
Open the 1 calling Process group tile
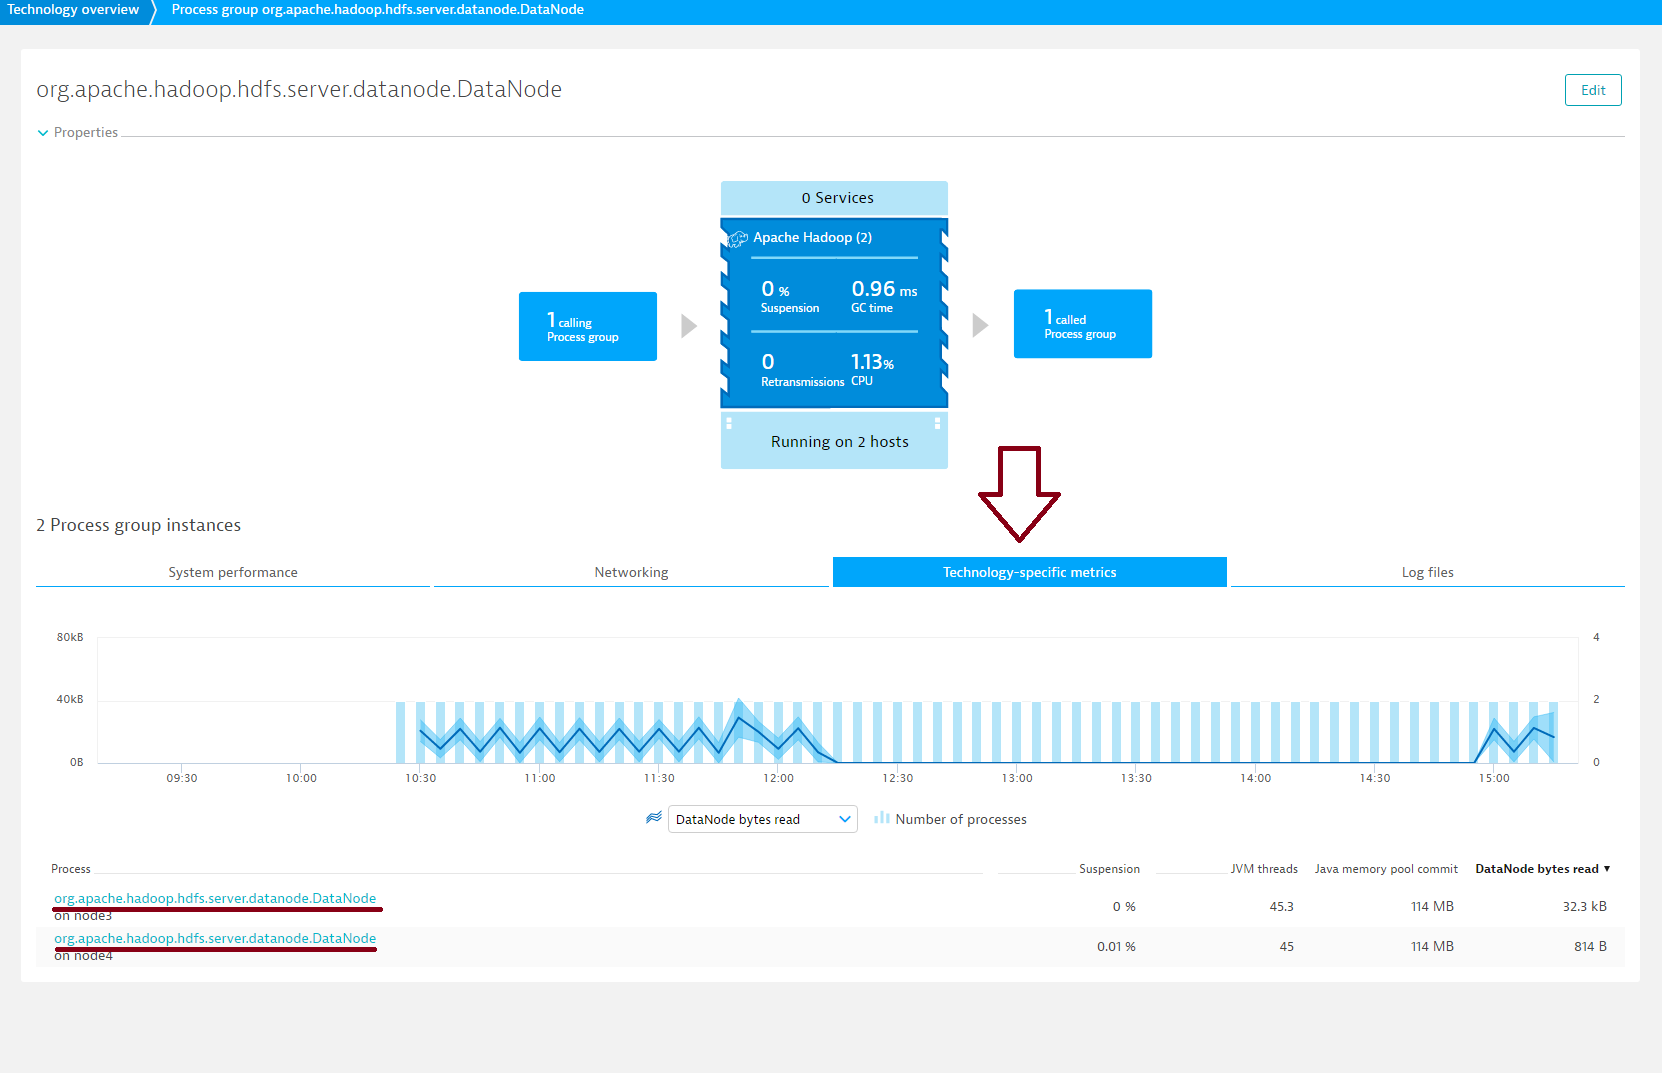point(588,326)
